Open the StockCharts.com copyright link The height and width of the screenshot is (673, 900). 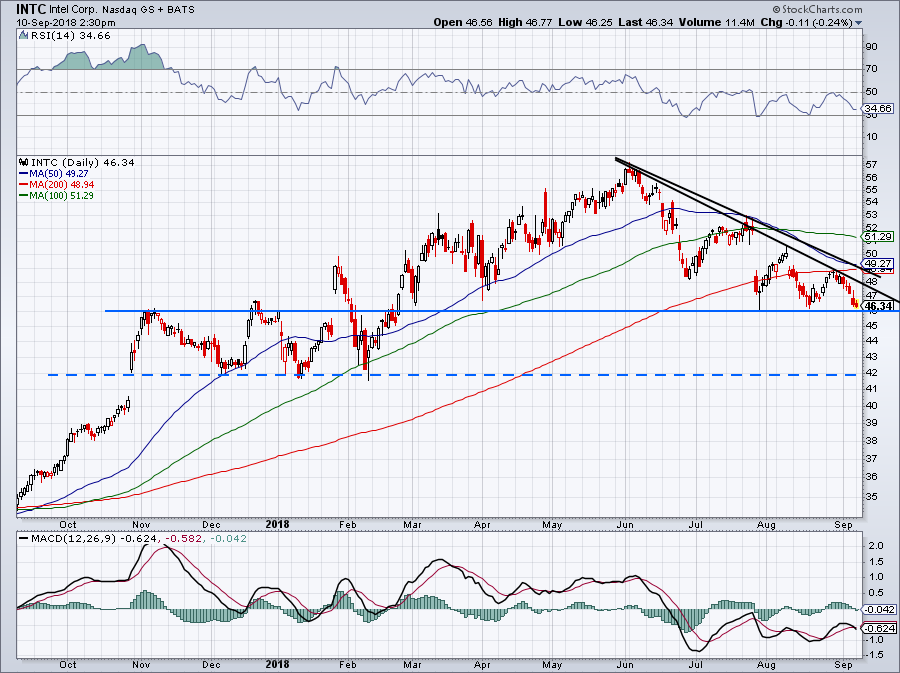(817, 9)
